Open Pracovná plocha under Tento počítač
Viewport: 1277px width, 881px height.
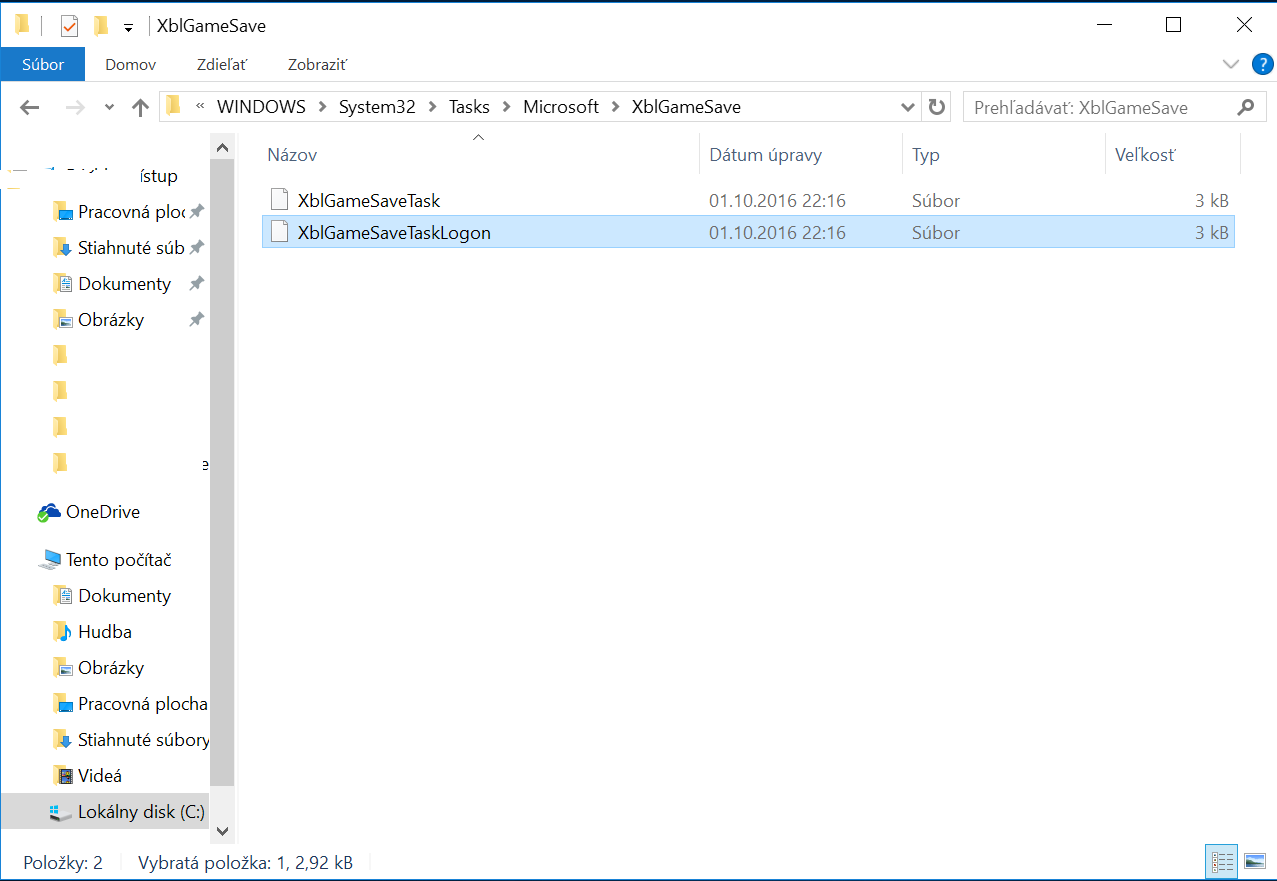(143, 704)
